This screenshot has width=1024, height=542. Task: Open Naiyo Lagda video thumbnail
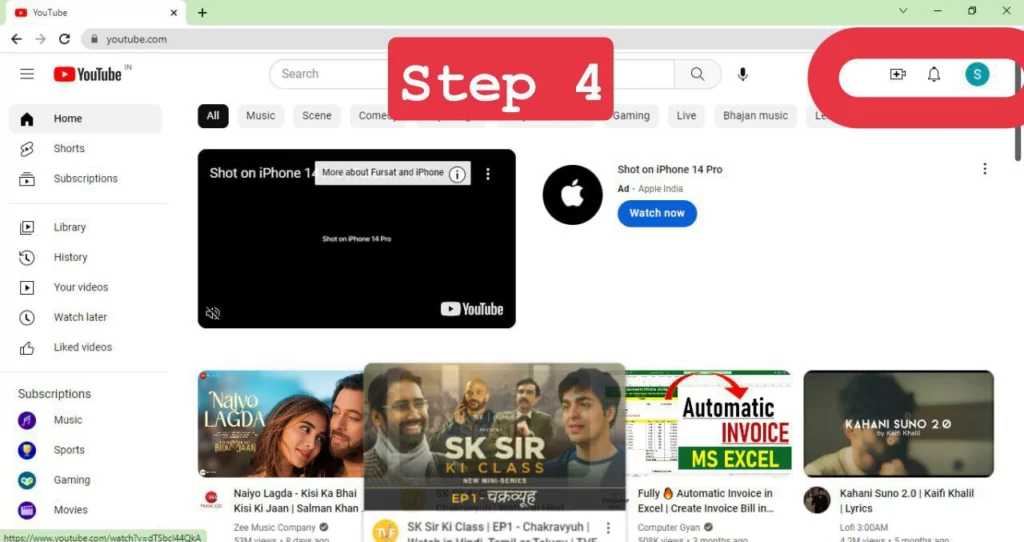tap(281, 424)
